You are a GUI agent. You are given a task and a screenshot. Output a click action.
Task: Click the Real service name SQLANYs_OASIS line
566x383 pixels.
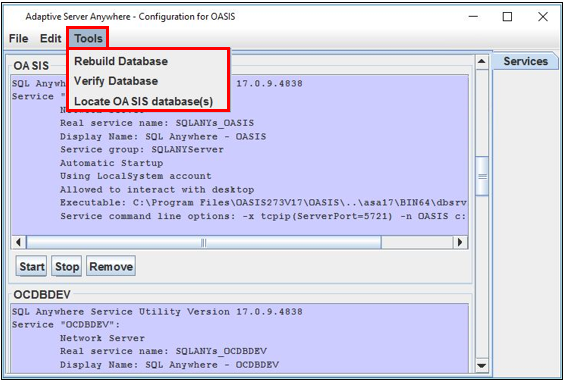(157, 123)
